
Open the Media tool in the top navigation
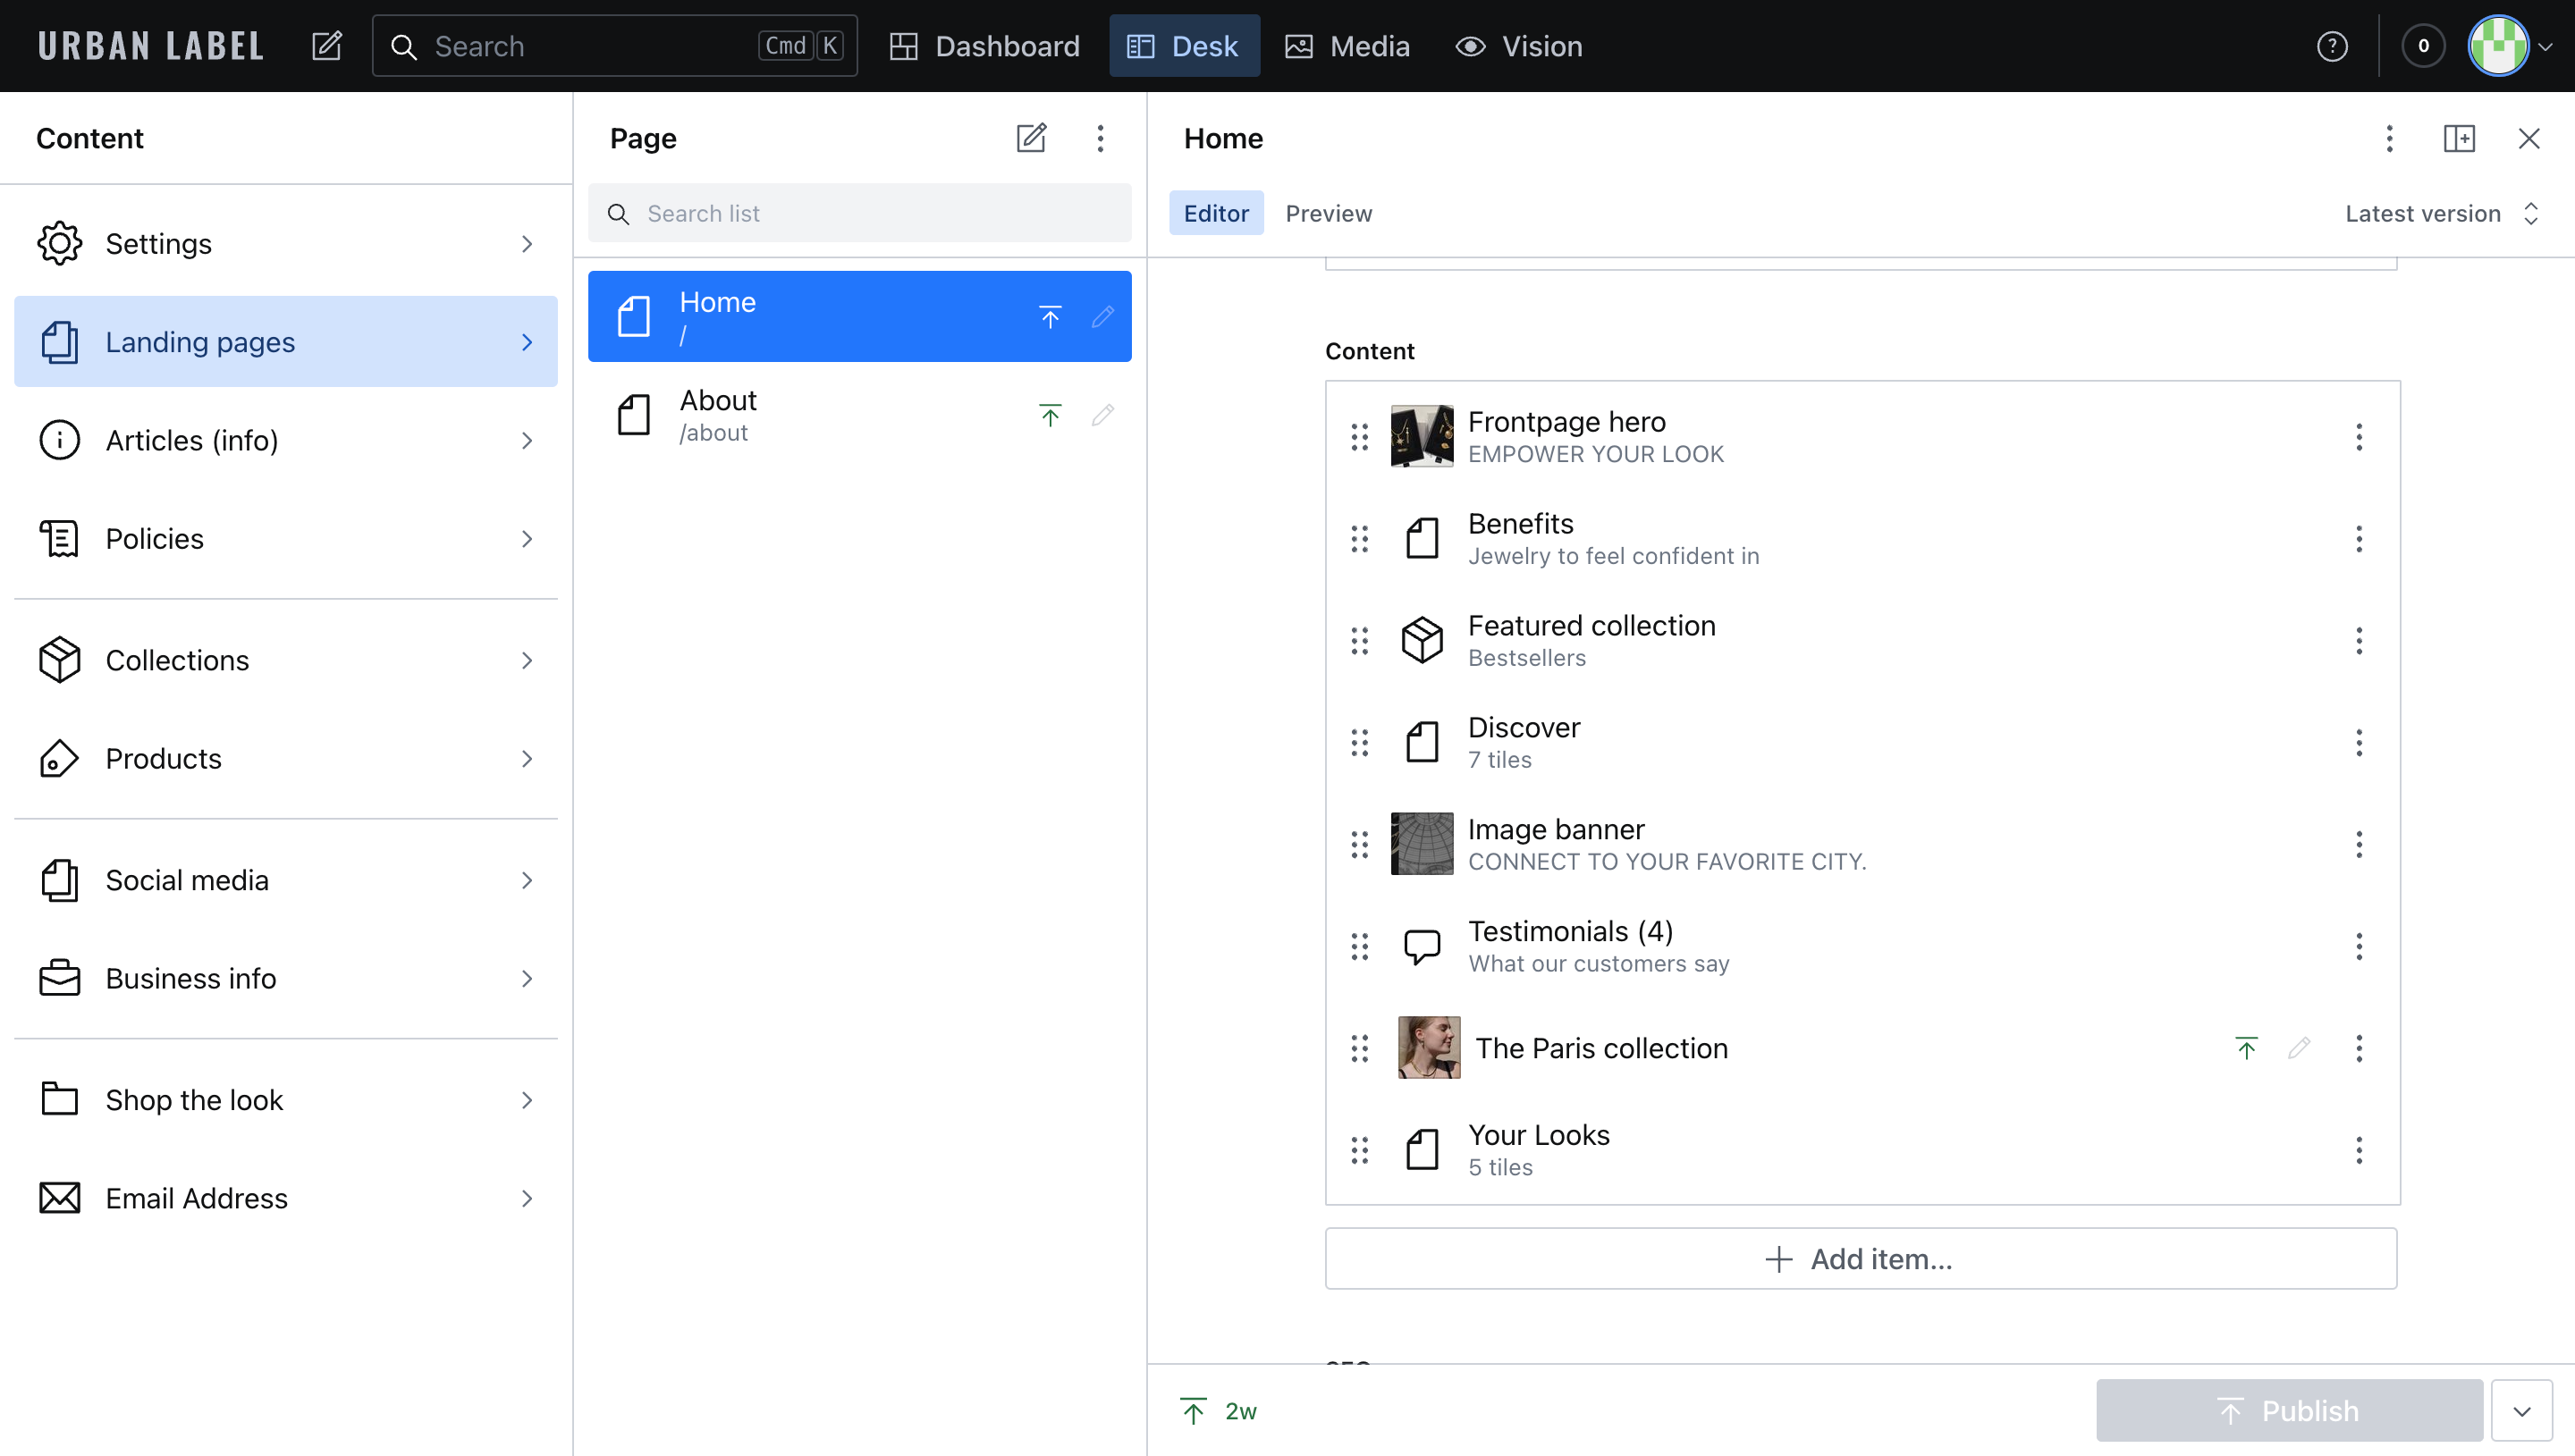[x=1347, y=46]
